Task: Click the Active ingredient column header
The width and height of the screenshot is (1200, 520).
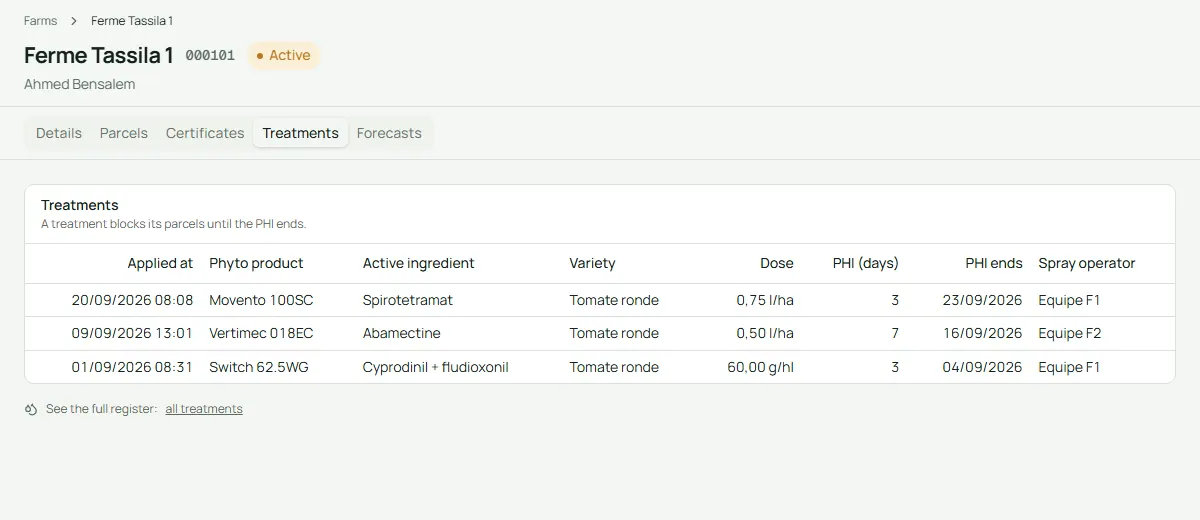Action: [x=419, y=263]
